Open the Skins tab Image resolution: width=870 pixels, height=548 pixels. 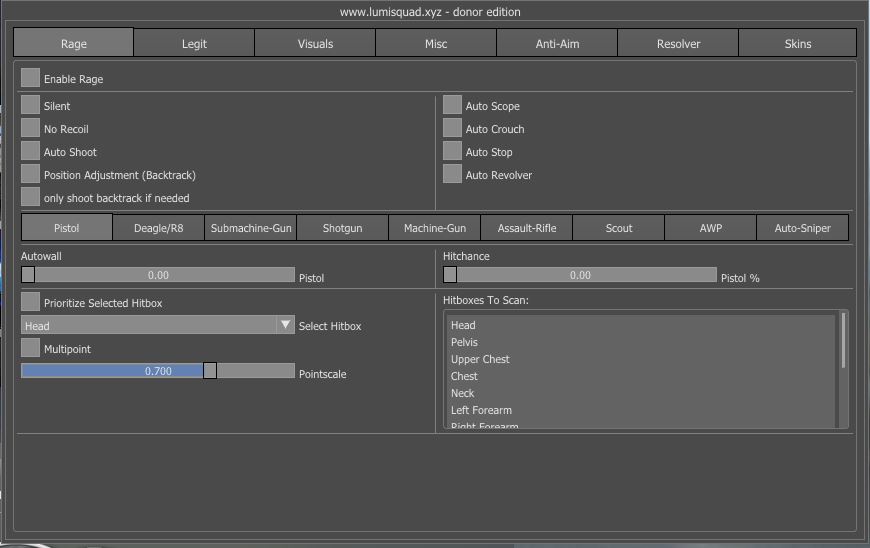click(797, 43)
